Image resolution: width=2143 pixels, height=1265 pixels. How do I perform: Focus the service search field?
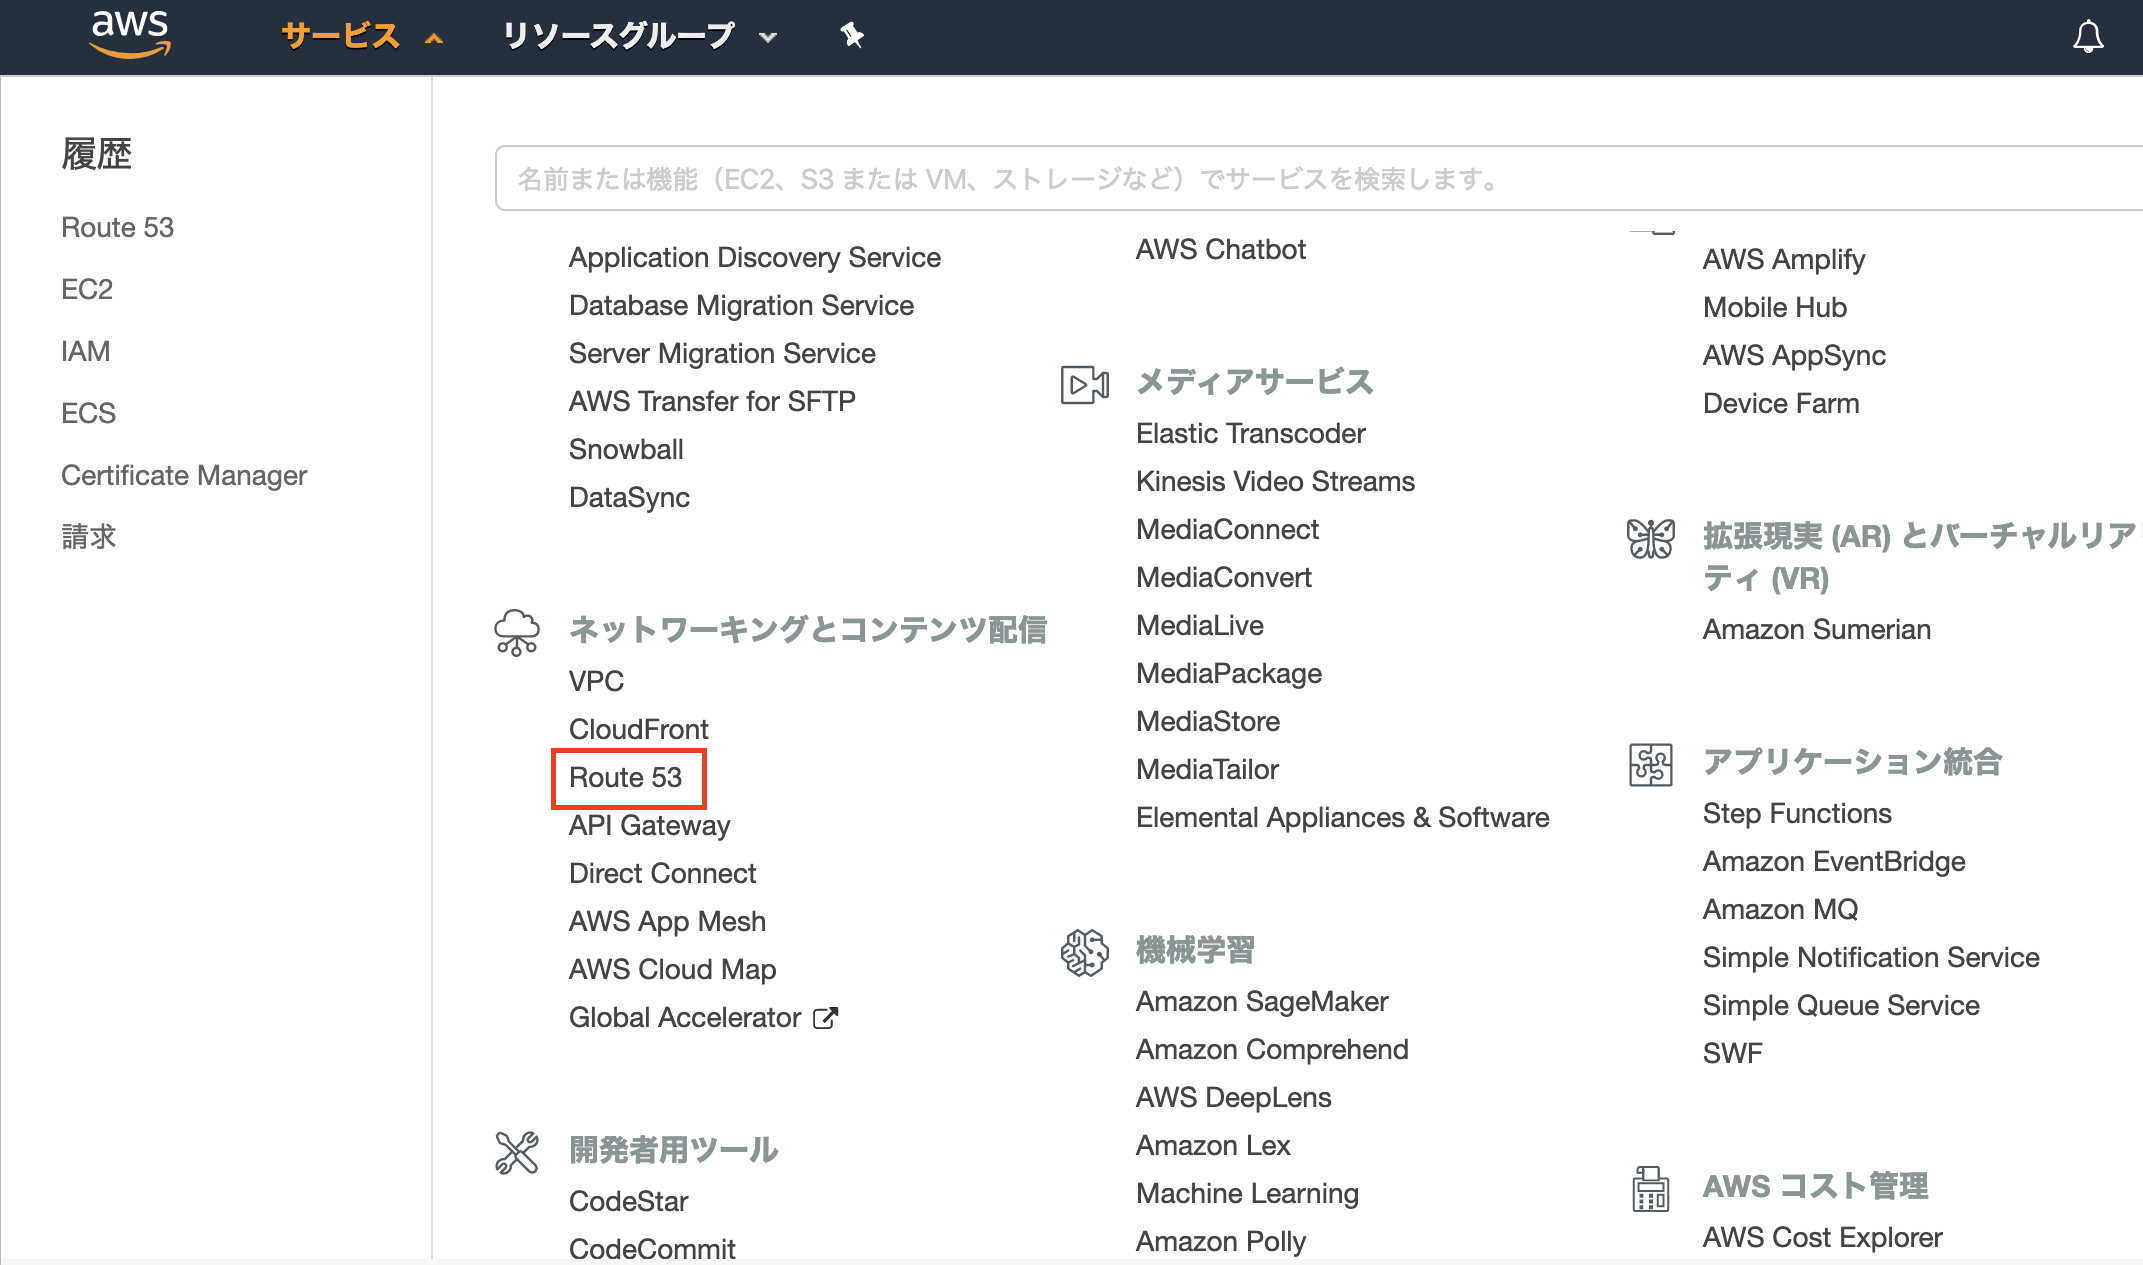click(1300, 179)
